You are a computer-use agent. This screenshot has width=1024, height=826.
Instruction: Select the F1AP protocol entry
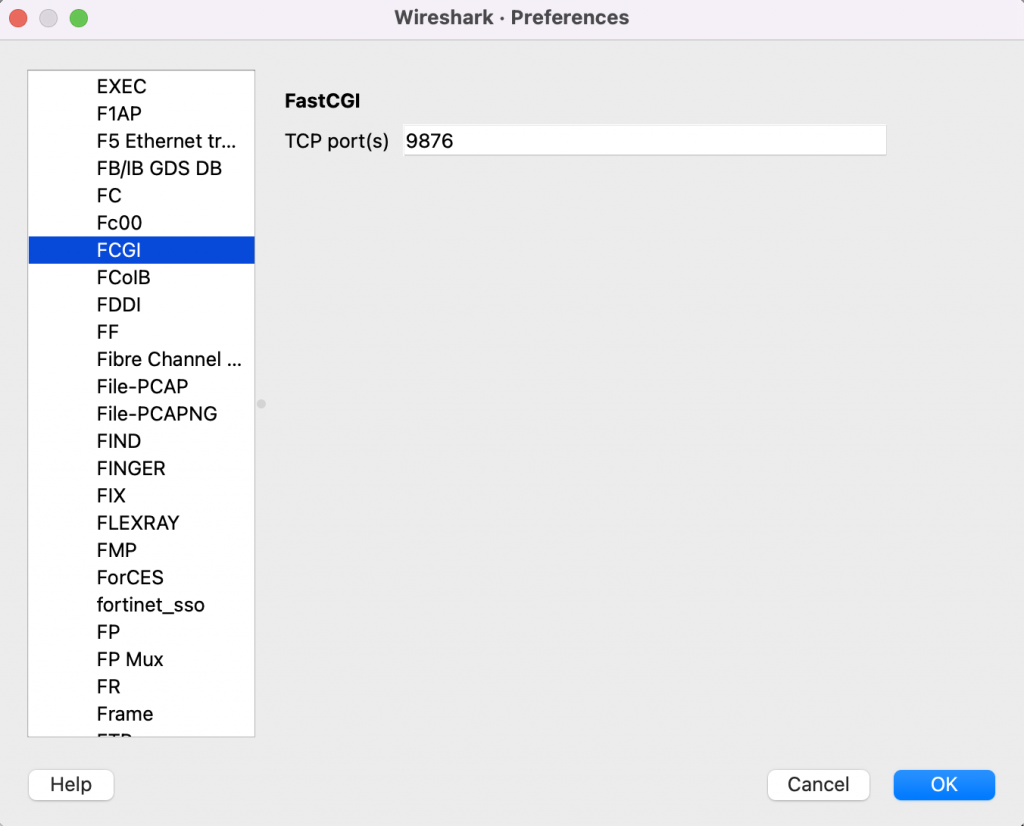coord(142,114)
